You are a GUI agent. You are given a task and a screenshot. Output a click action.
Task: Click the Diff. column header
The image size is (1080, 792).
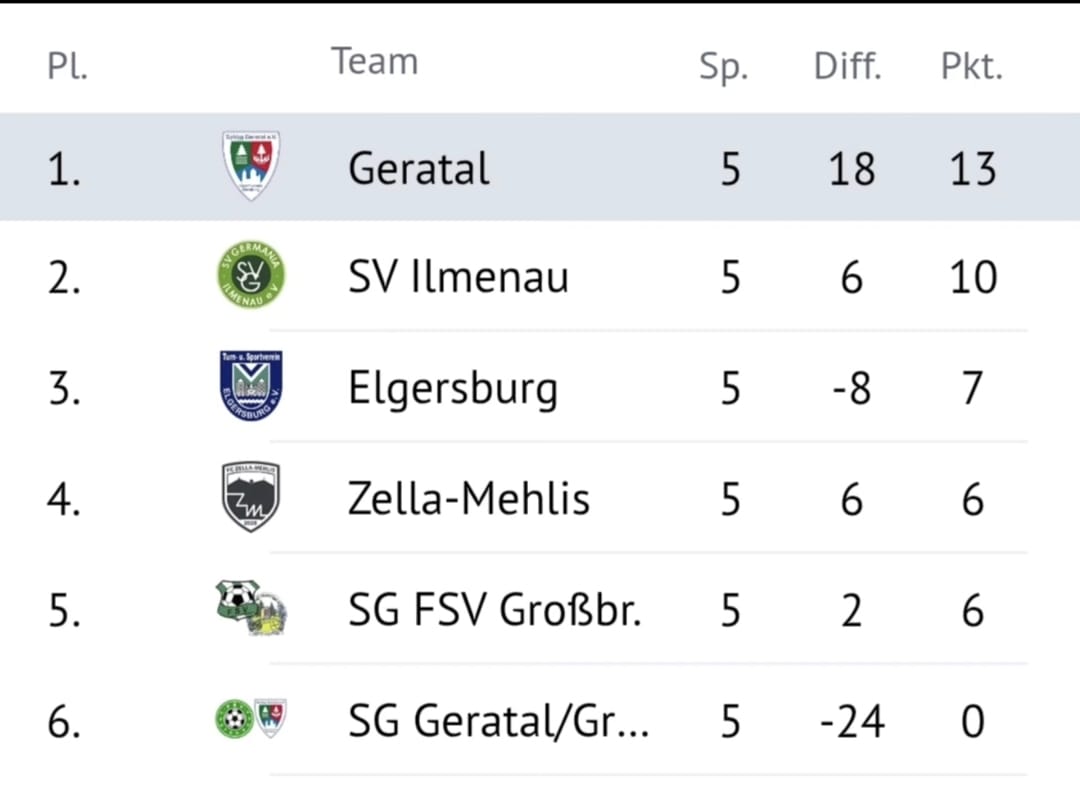[x=848, y=67]
